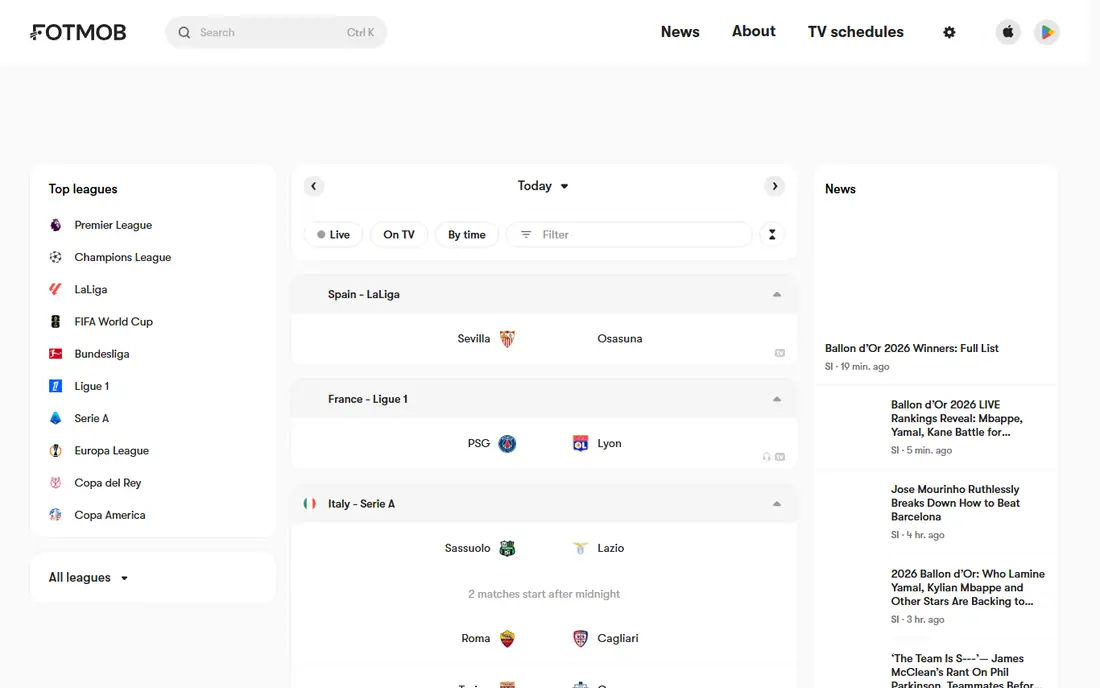Collapse all leagues with the arrows button
The image size is (1100, 688).
point(772,235)
